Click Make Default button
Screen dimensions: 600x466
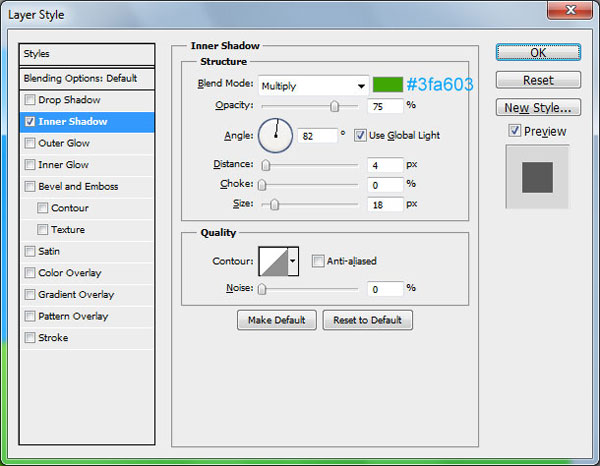click(x=277, y=320)
